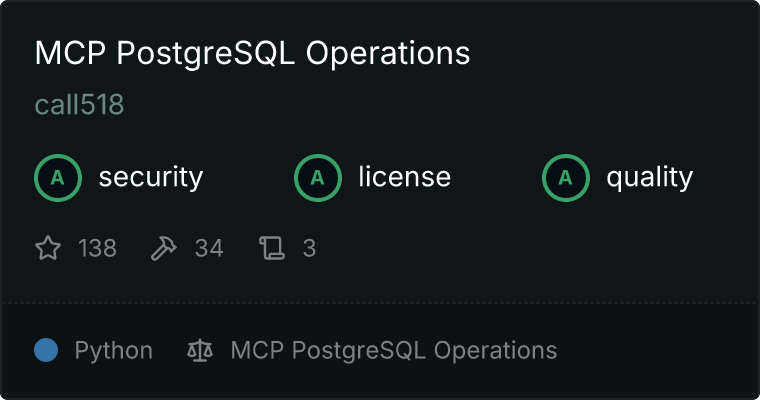Select the security label

point(150,178)
